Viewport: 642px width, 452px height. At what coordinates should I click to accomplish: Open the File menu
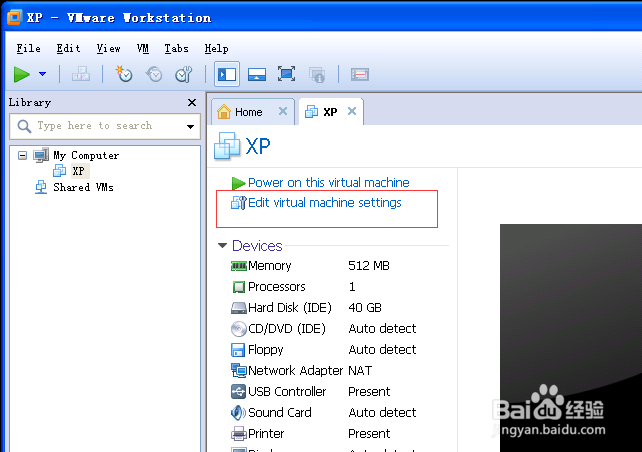click(x=28, y=49)
